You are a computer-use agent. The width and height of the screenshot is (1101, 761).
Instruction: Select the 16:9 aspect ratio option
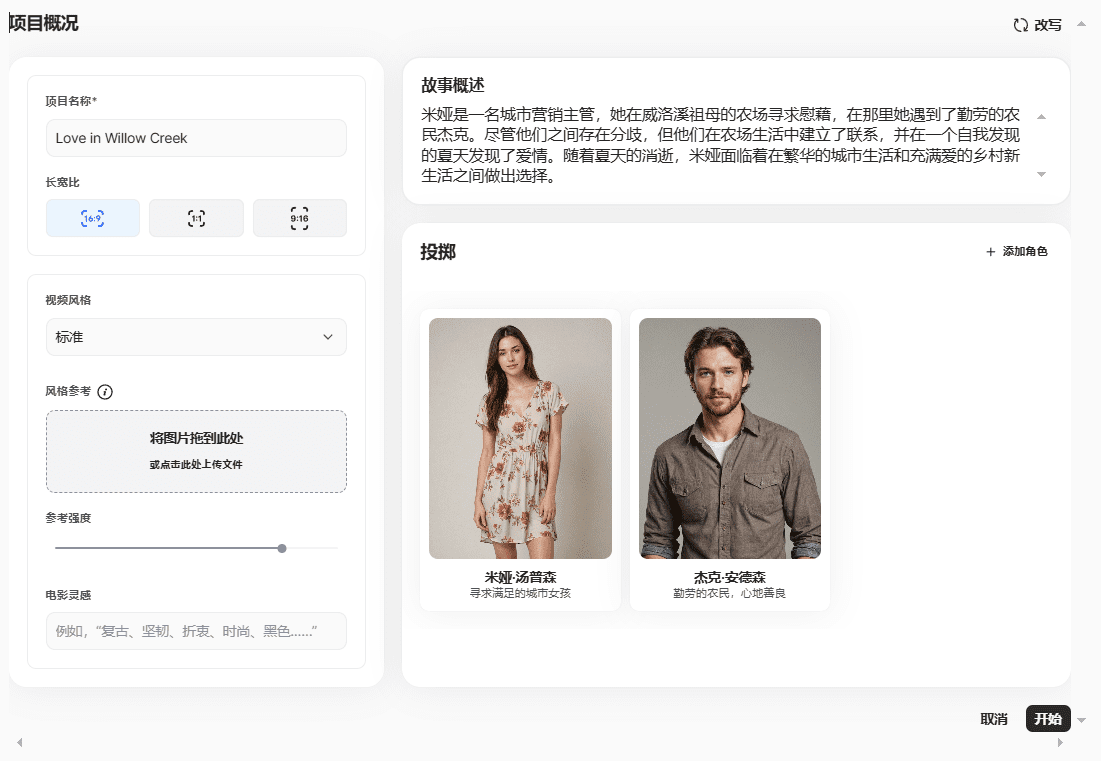(93, 218)
